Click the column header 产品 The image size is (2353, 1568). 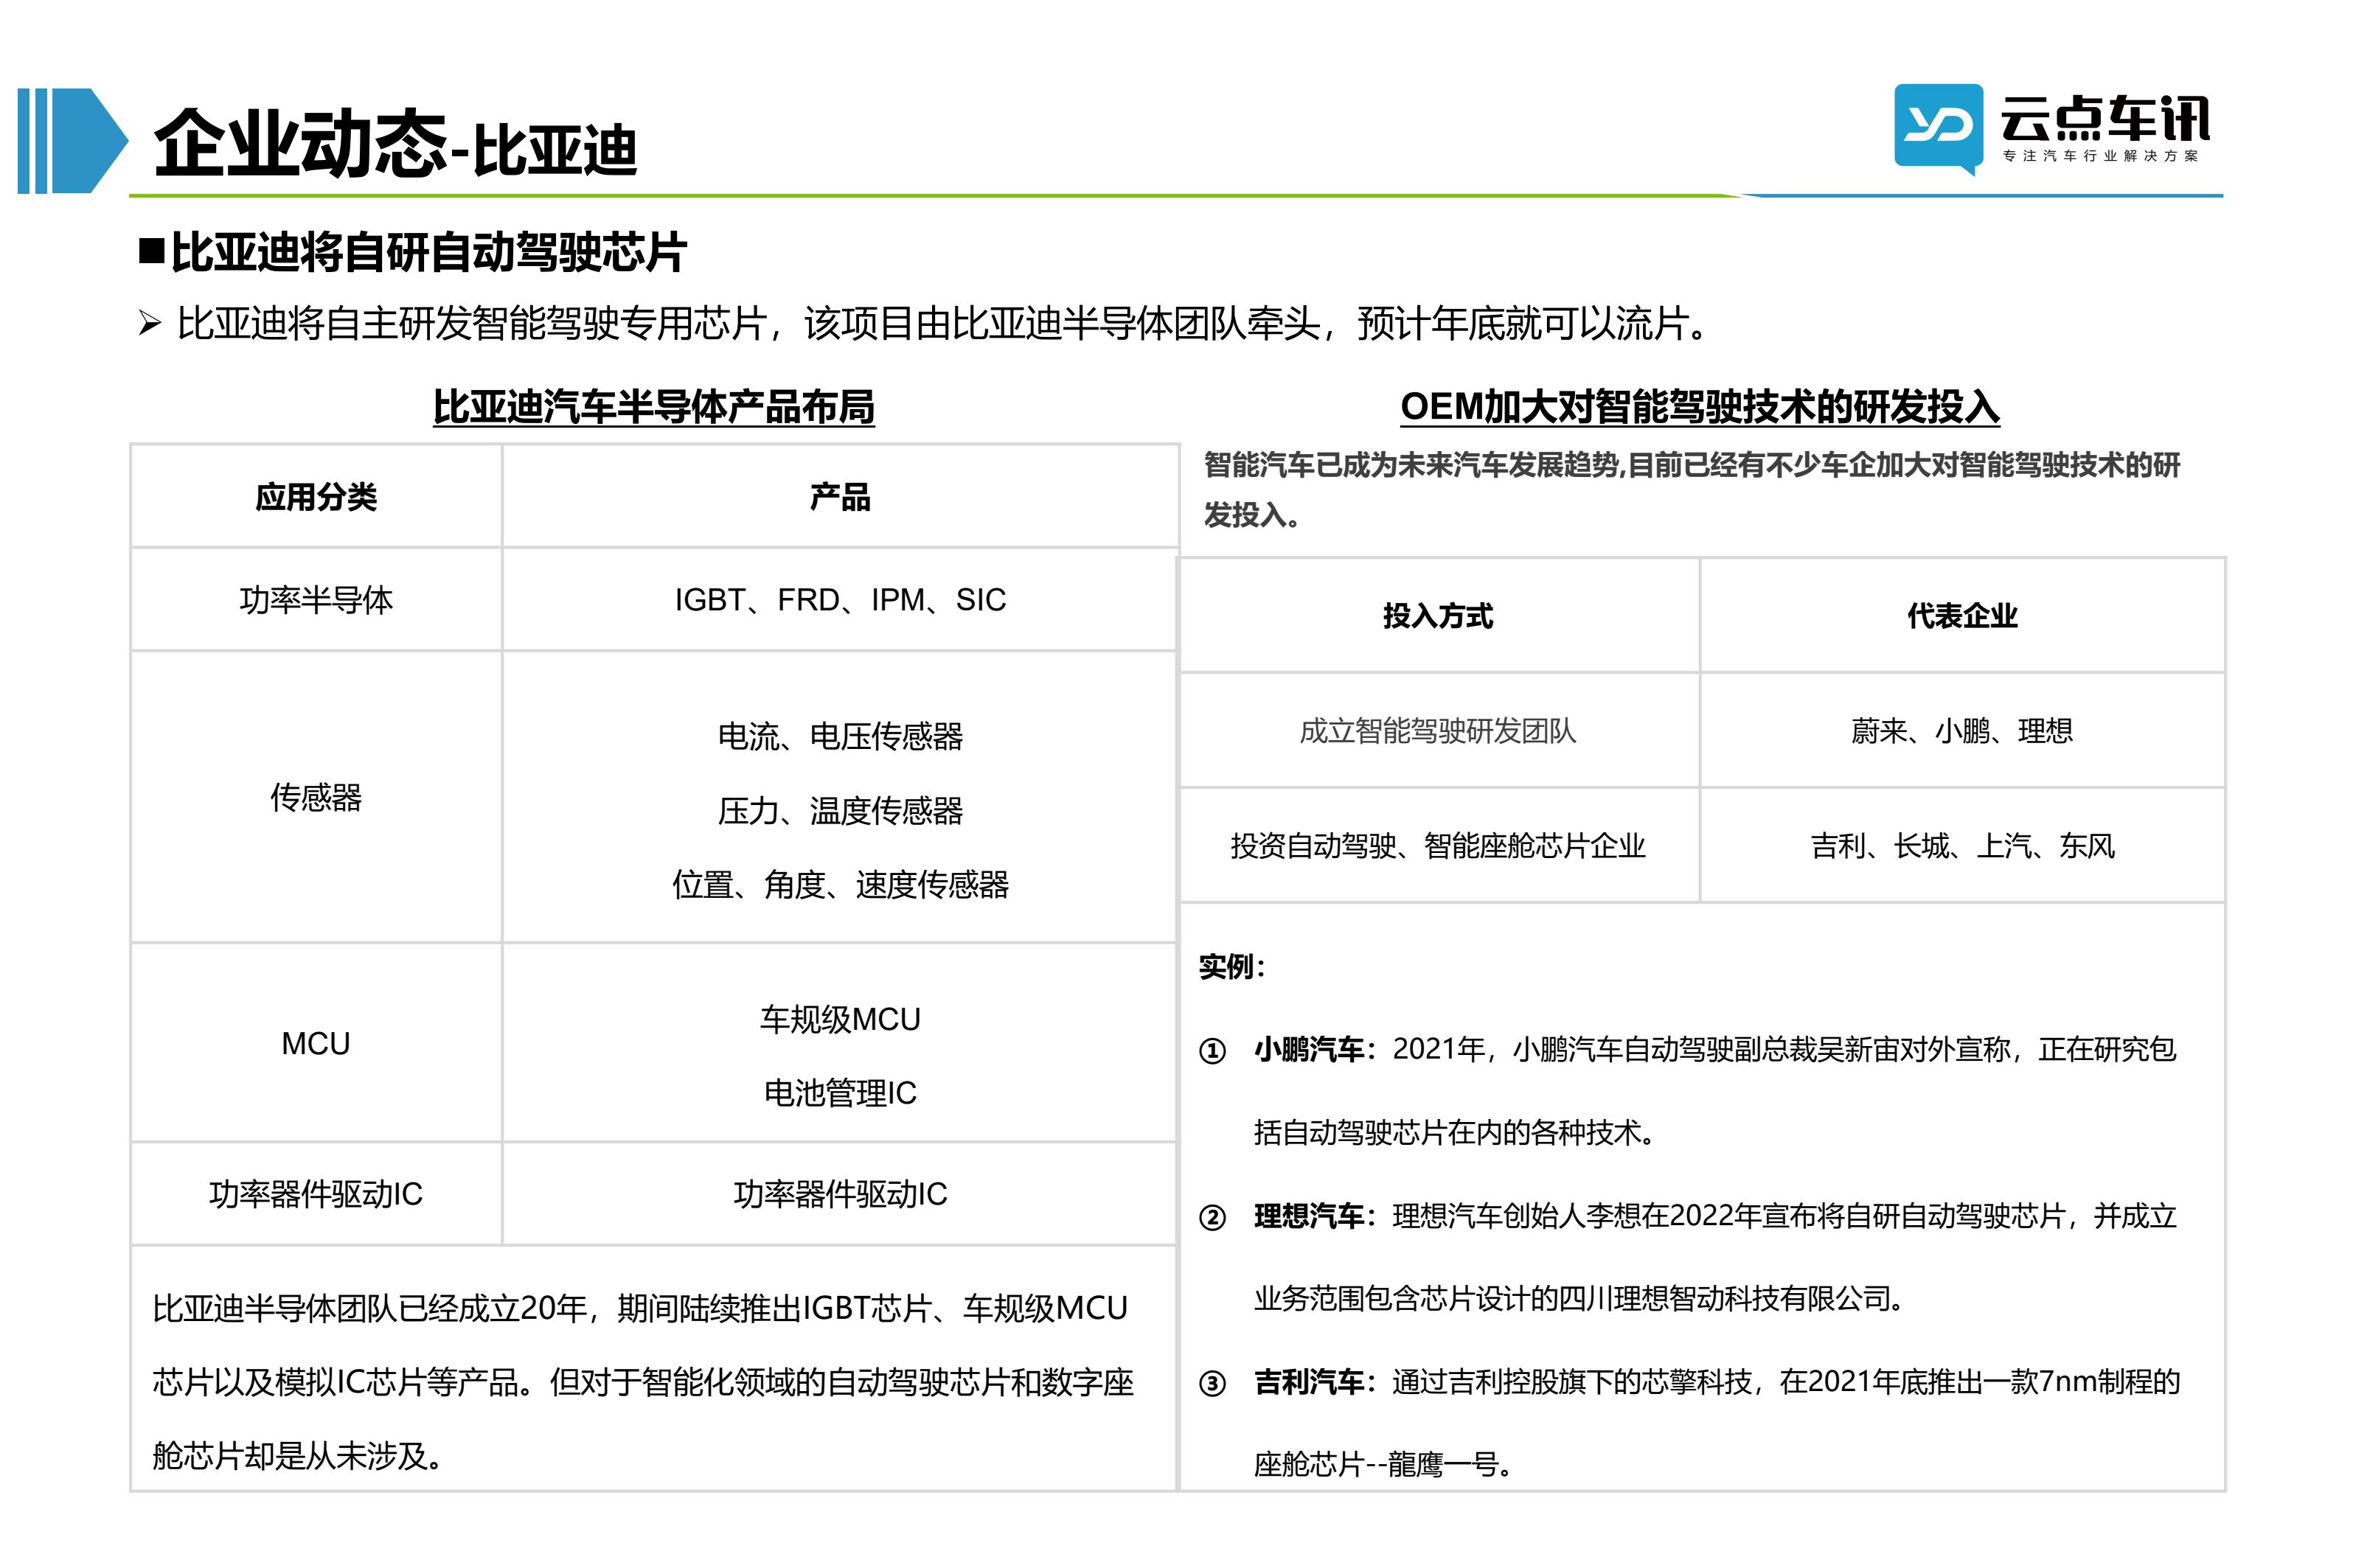point(839,497)
